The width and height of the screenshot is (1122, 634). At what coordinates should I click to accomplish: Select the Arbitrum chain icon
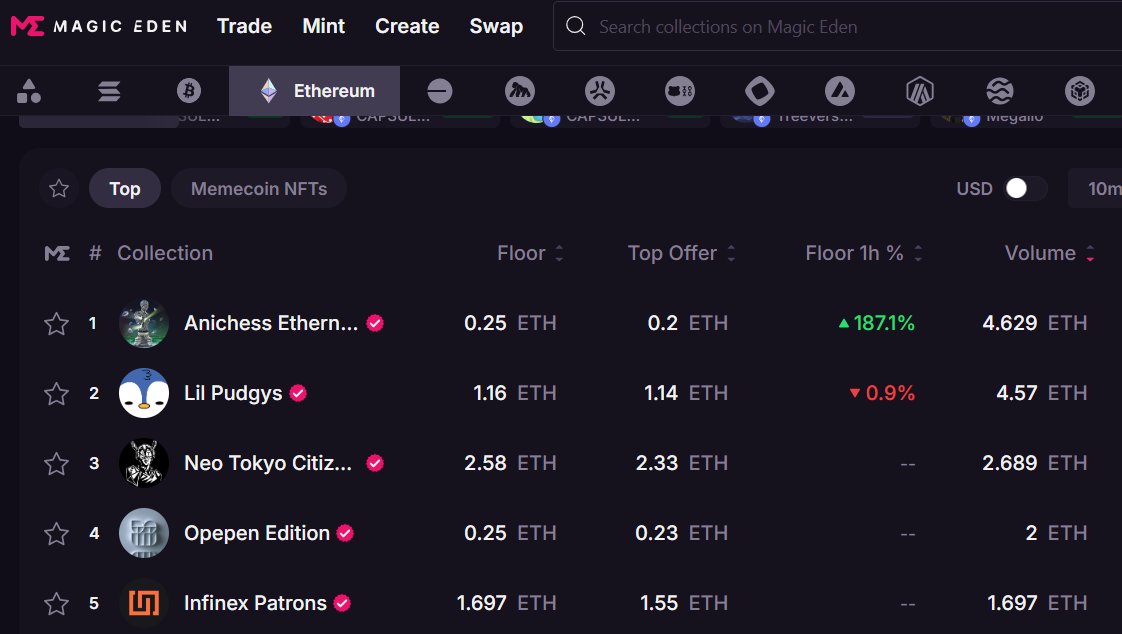920,91
